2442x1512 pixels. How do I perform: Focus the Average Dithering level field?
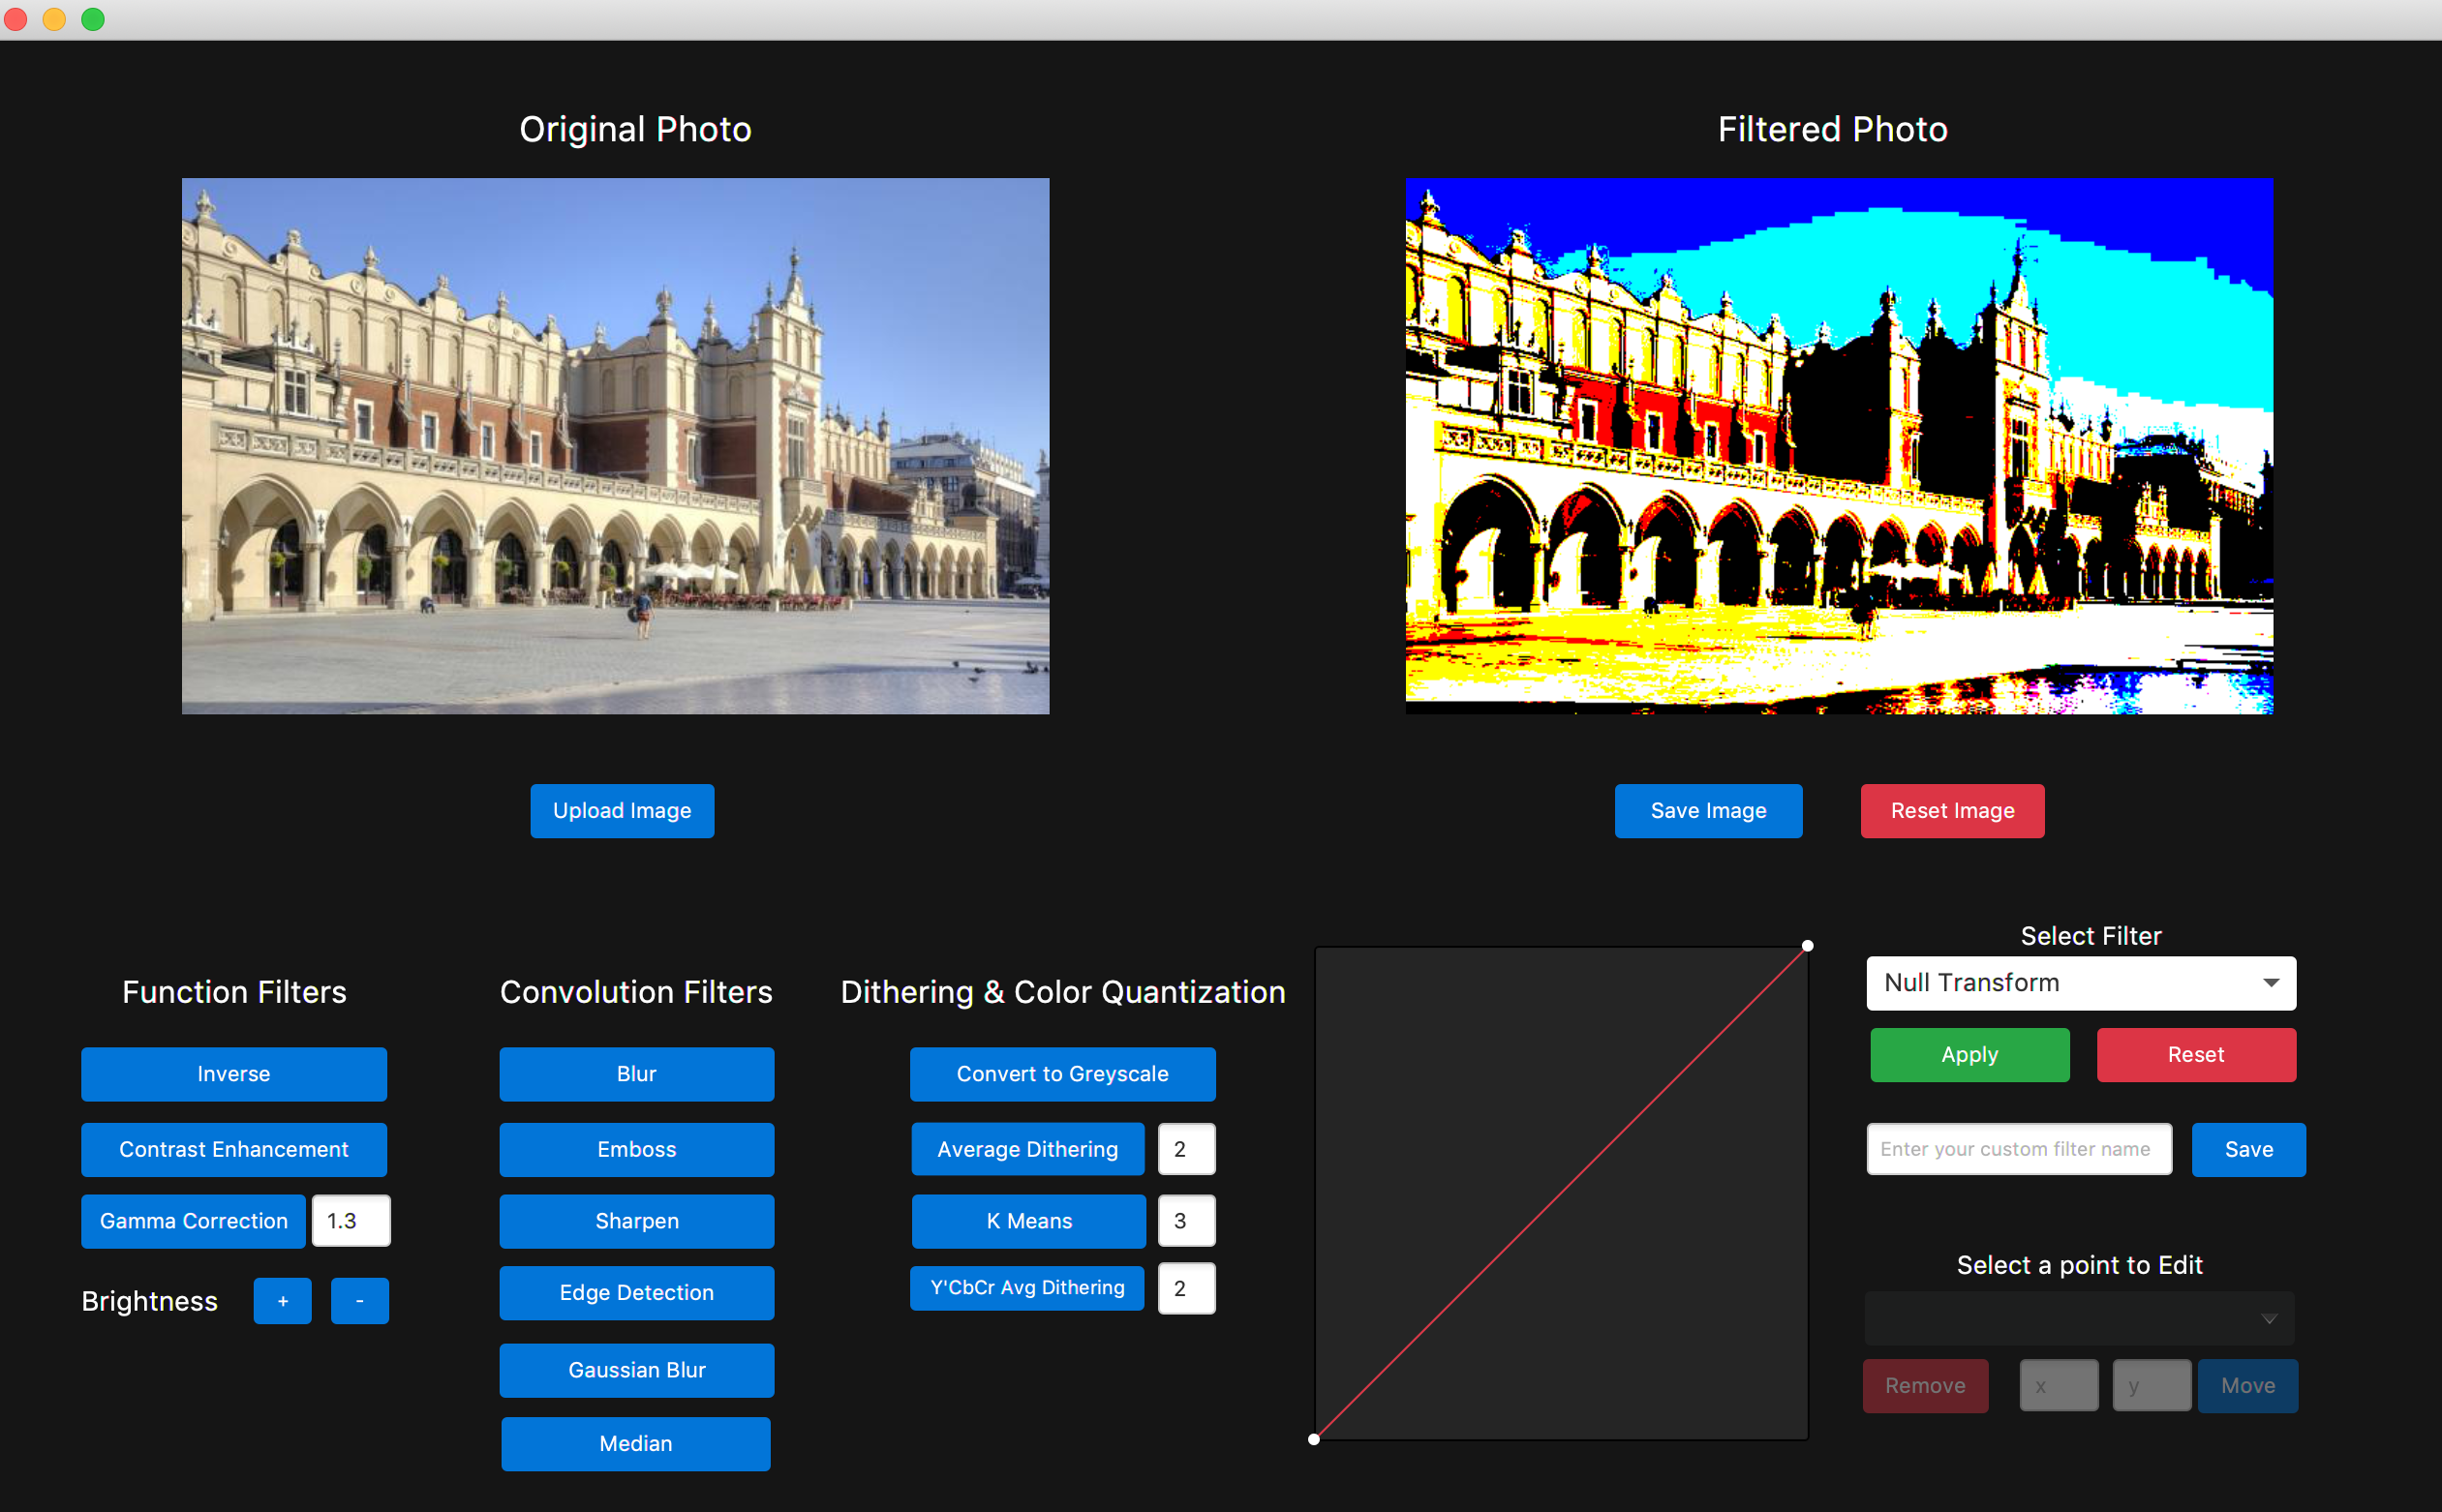point(1186,1149)
